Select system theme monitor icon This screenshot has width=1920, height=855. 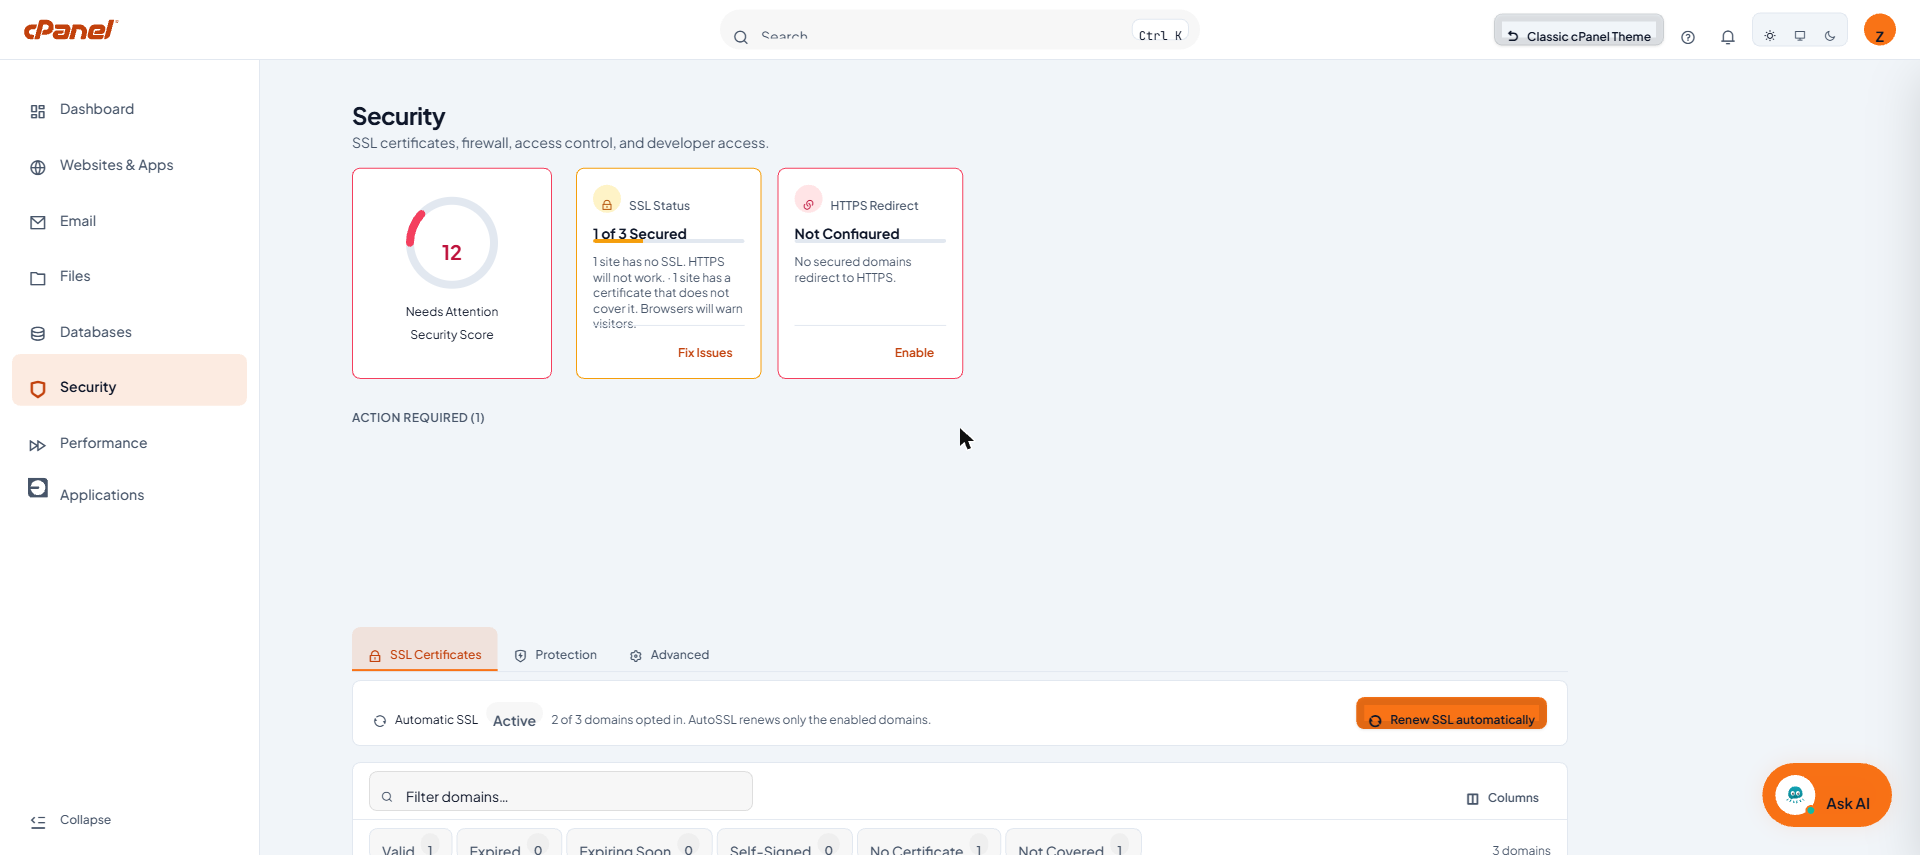click(1800, 36)
